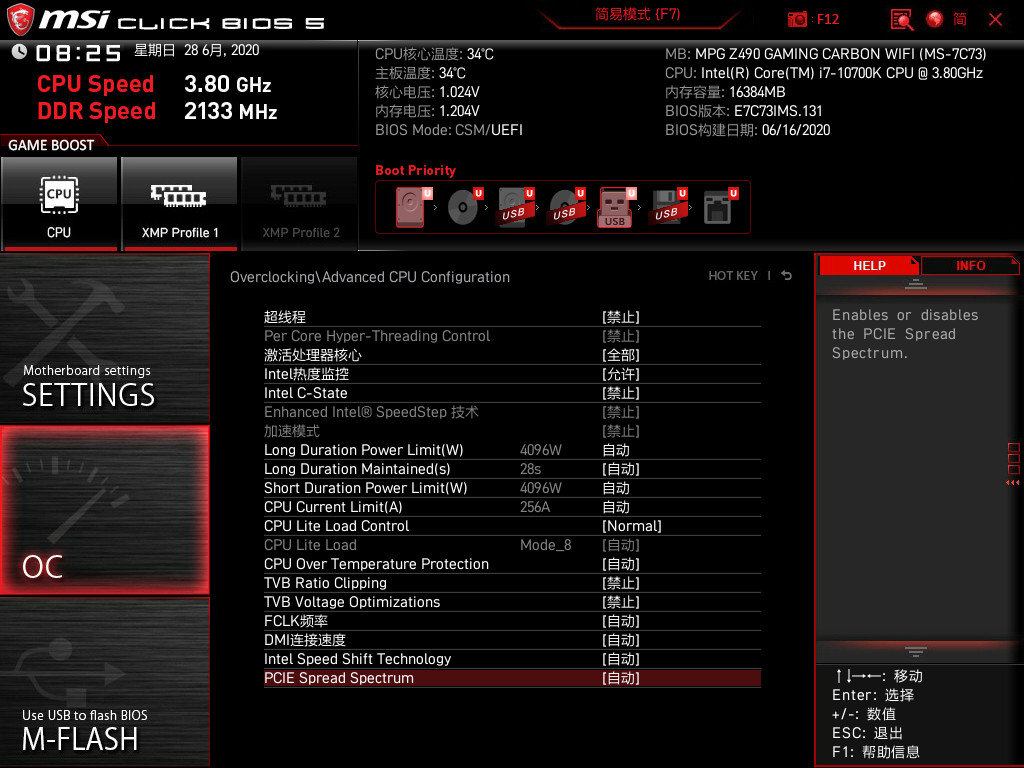The image size is (1024, 768).
Task: Open the SETTINGS motherboard section
Action: click(x=104, y=338)
